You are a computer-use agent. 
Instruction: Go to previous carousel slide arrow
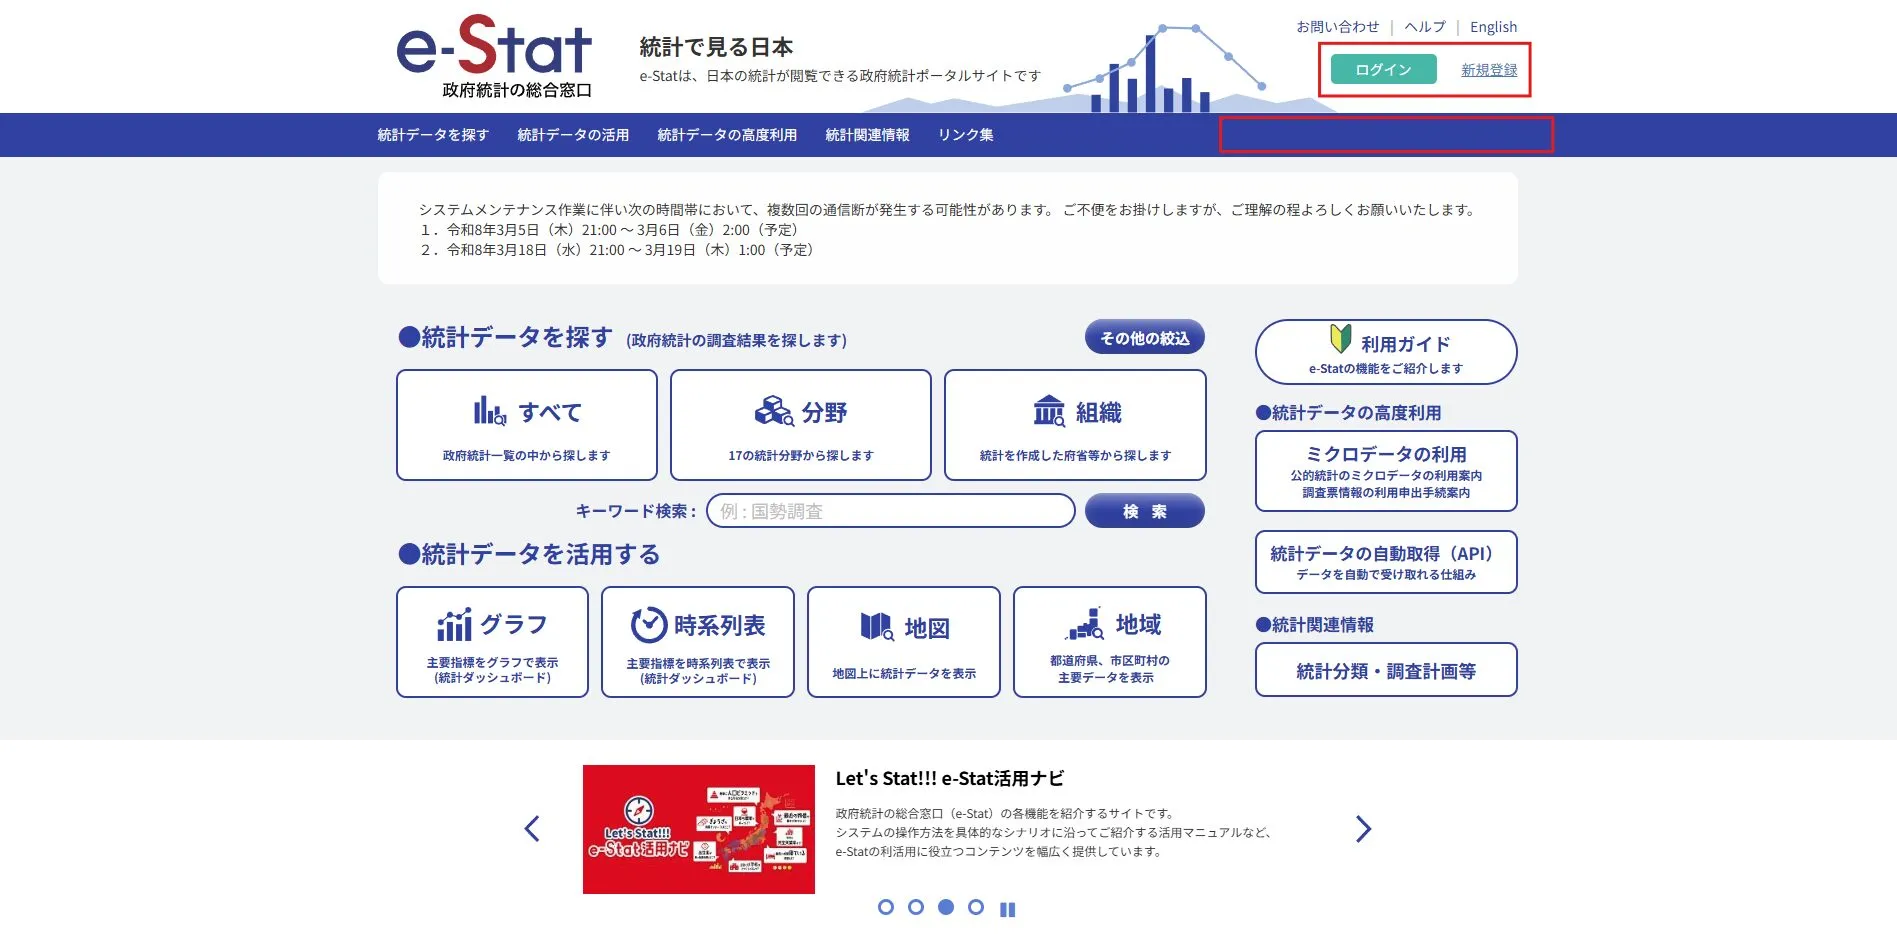(x=532, y=828)
